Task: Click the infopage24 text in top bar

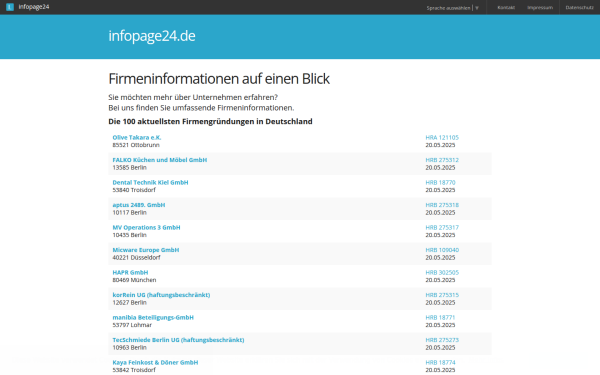Action: tap(34, 7)
